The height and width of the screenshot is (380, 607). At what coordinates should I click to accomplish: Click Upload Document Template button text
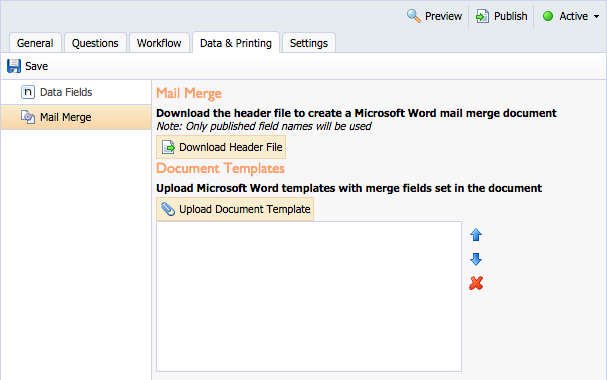click(x=245, y=209)
